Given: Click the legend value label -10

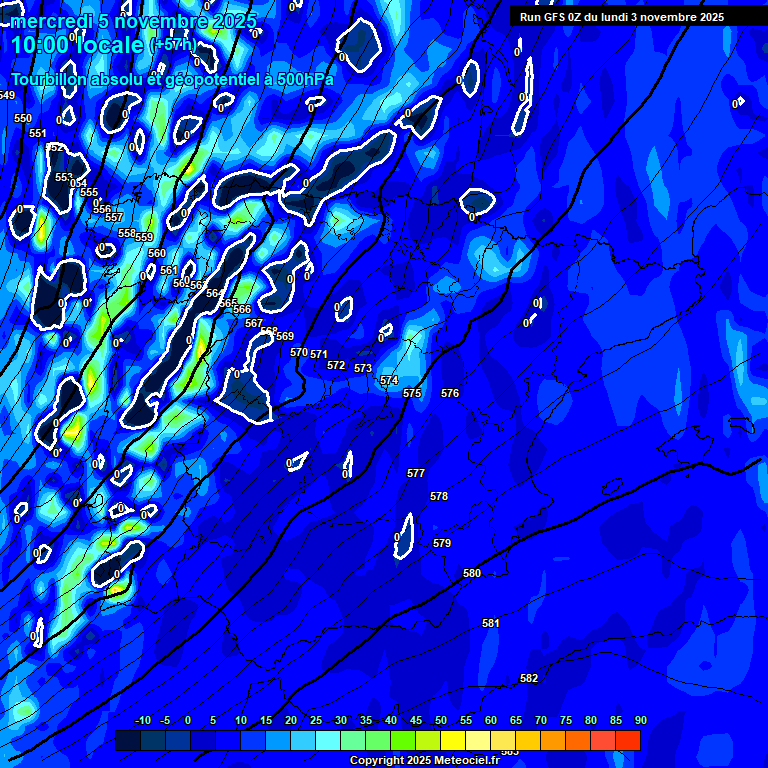Looking at the screenshot, I should [142, 720].
